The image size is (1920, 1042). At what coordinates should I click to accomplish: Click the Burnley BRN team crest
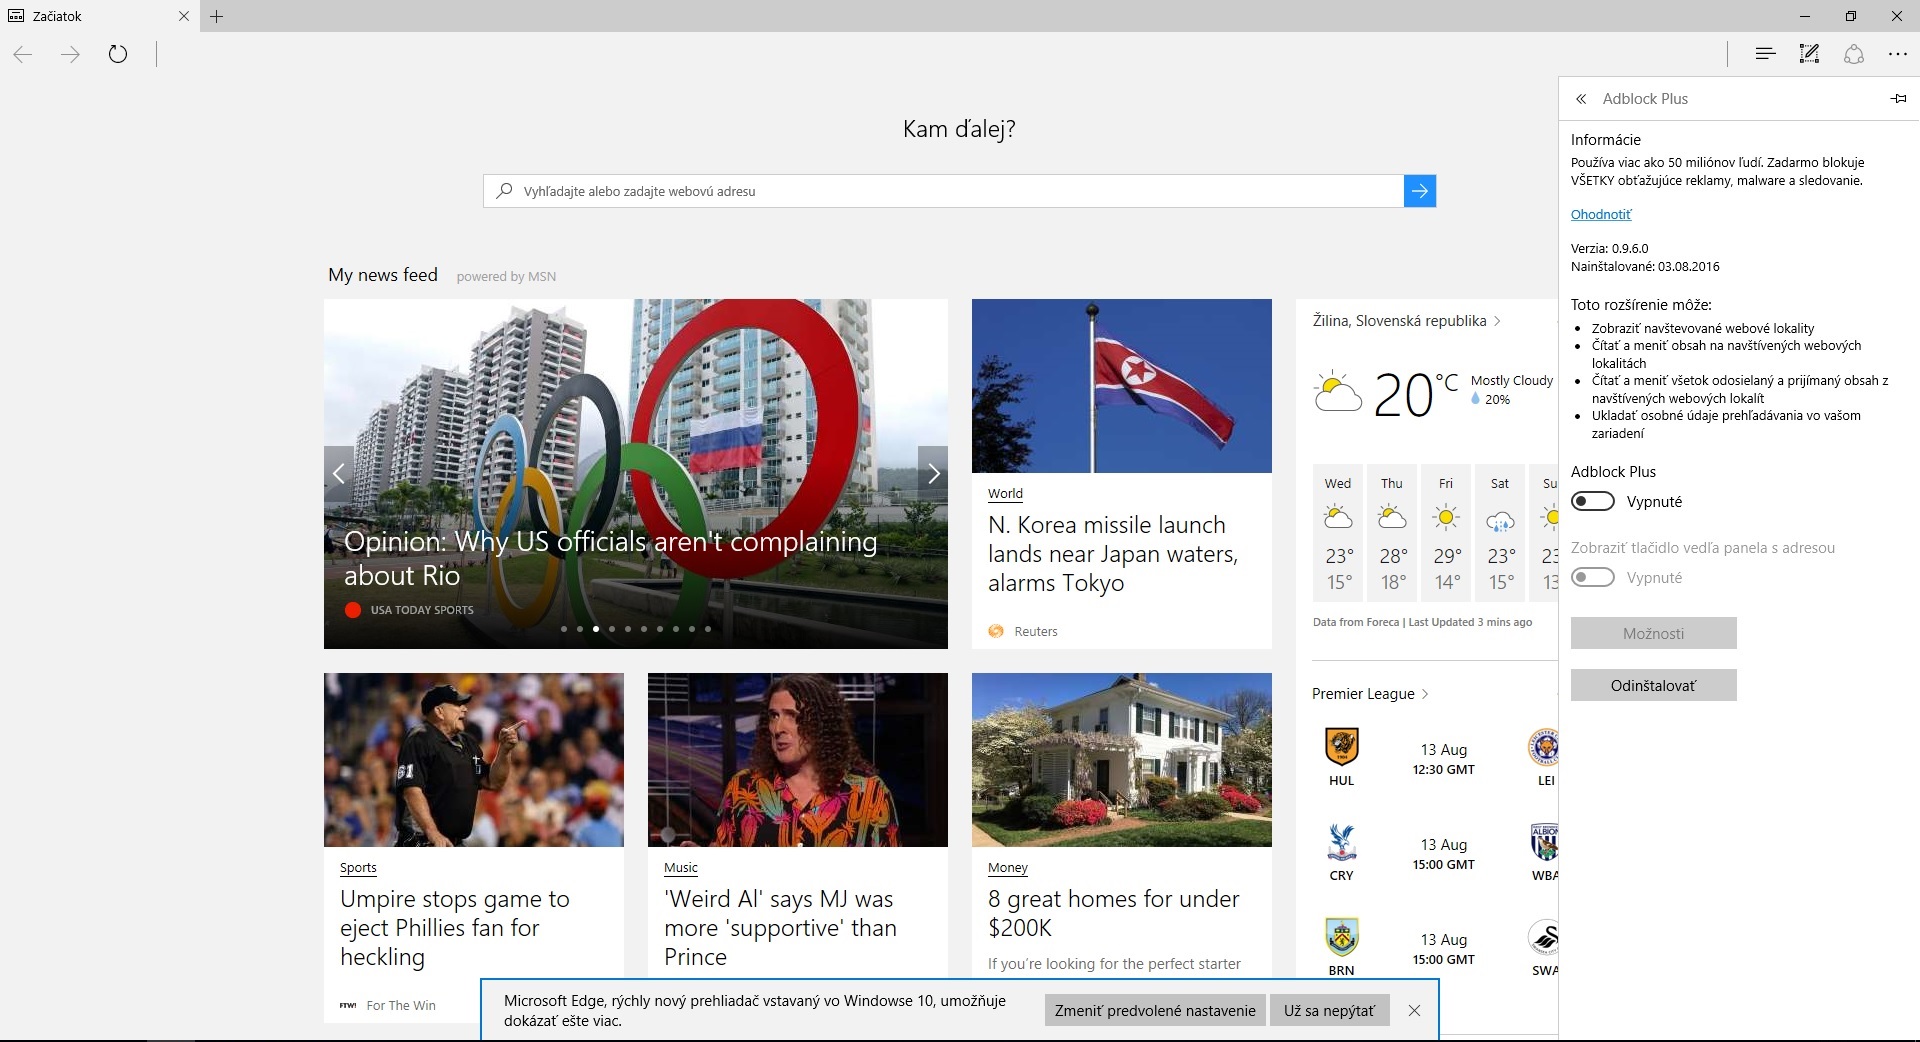[1341, 937]
